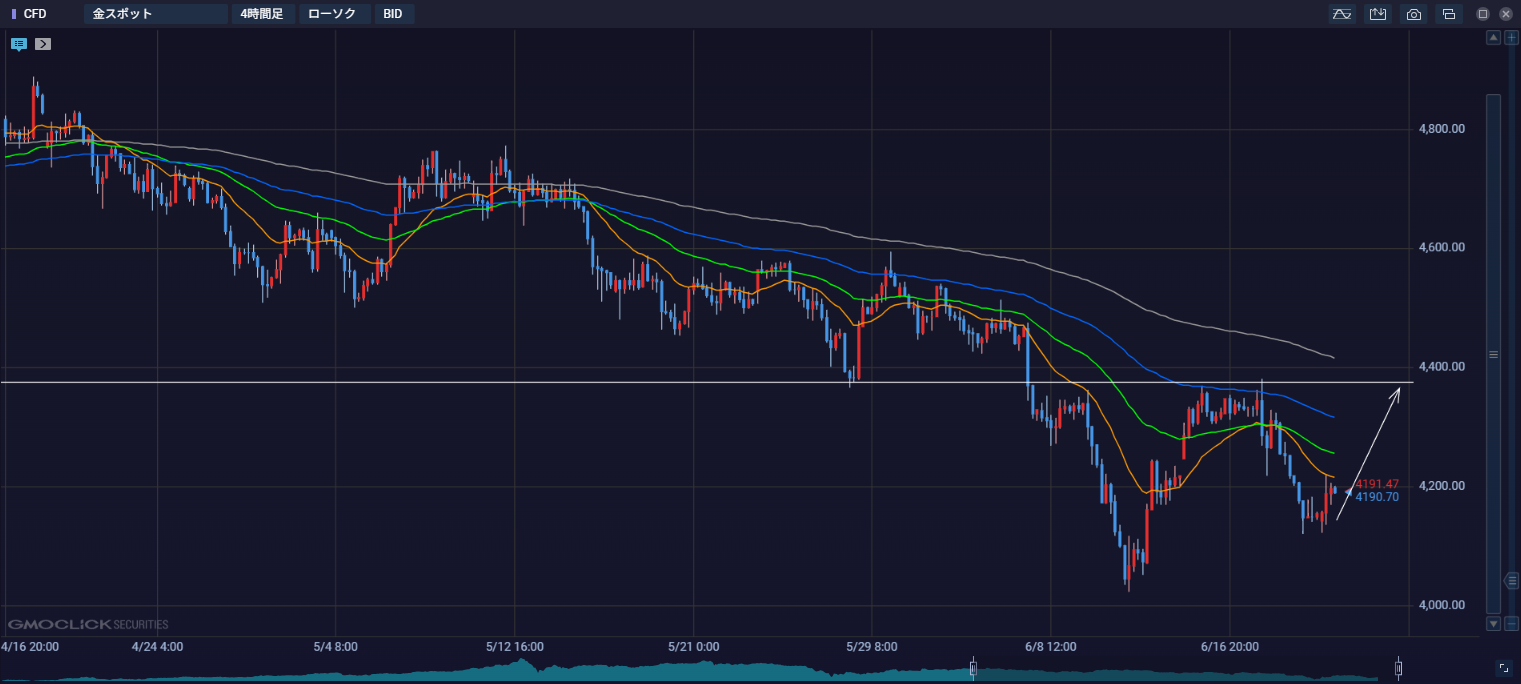
Task: Click the price scale vertical scrollbar
Action: [x=1494, y=353]
